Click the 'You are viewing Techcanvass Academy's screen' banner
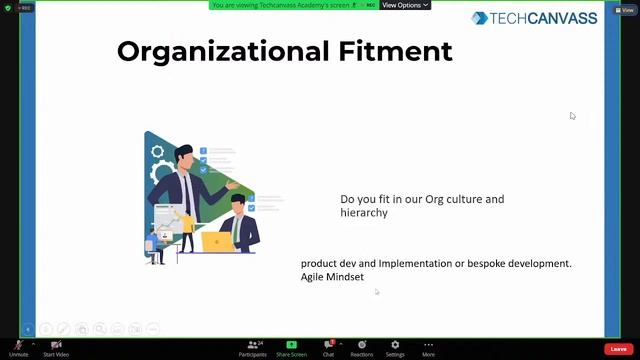The image size is (640, 360). pyautogui.click(x=294, y=5)
